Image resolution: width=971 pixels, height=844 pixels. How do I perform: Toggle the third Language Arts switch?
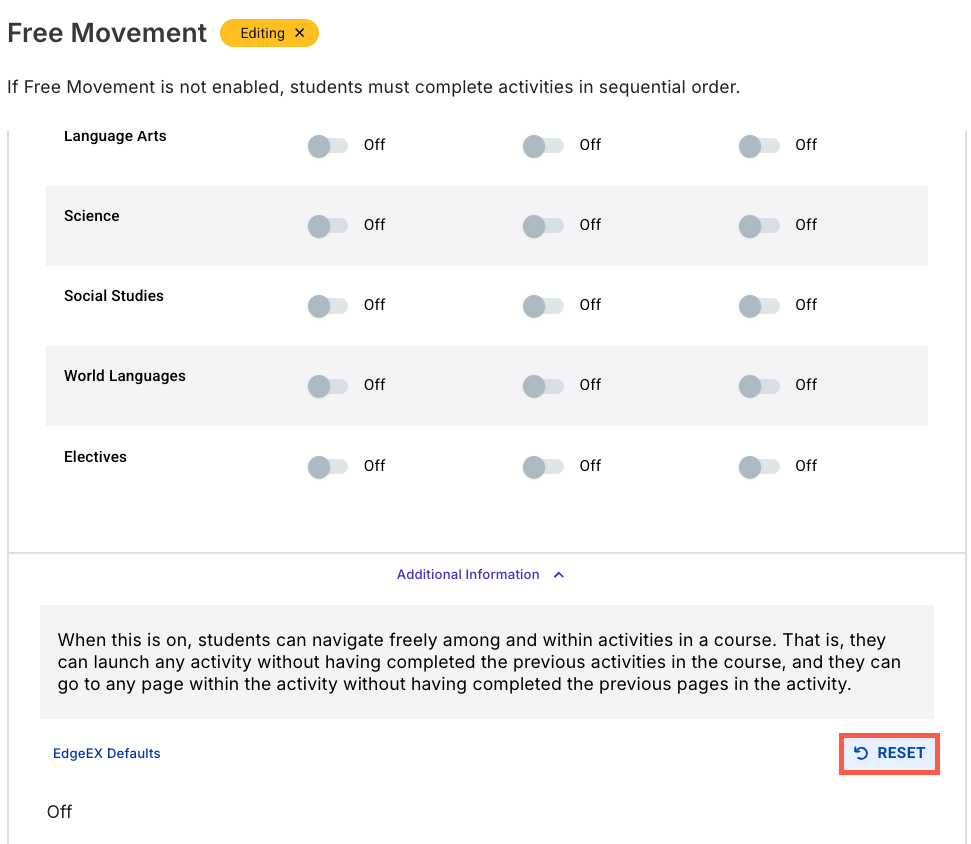coord(759,146)
